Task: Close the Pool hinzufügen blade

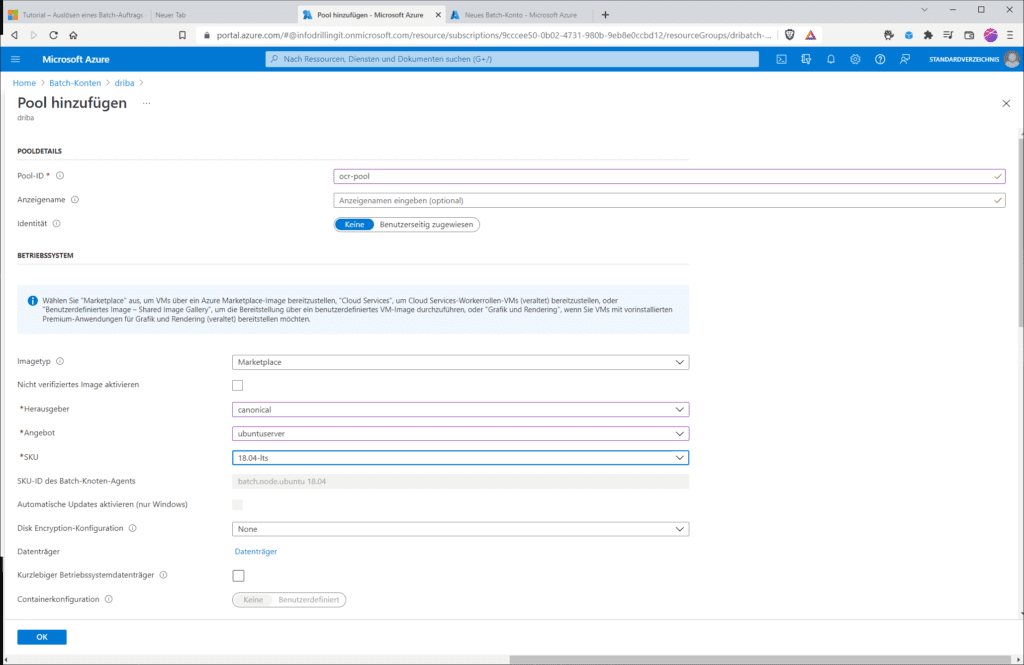Action: point(1006,103)
